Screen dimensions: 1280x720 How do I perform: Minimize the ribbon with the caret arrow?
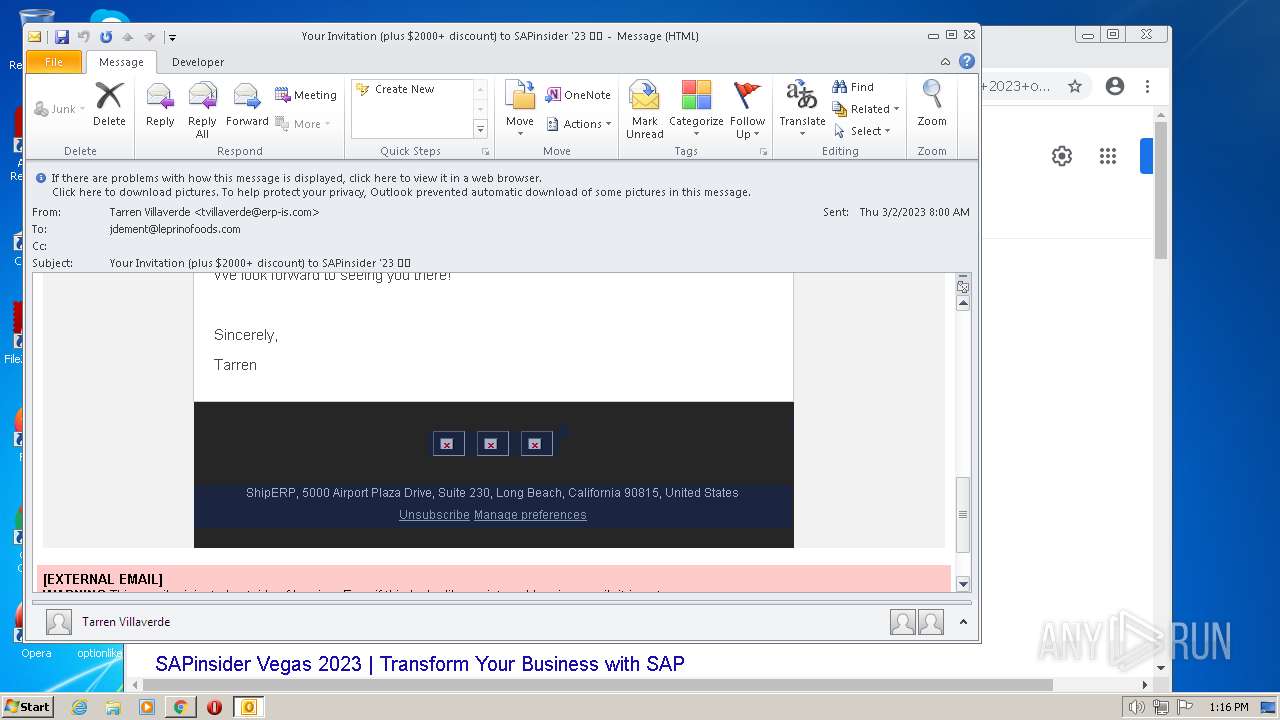[x=945, y=62]
